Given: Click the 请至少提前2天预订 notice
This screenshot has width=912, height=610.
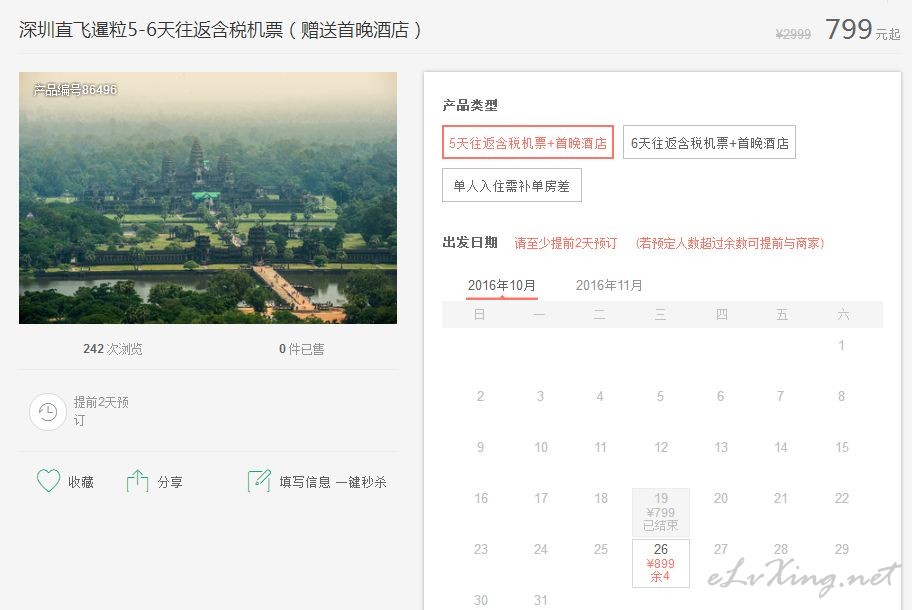Looking at the screenshot, I should click(x=565, y=243).
